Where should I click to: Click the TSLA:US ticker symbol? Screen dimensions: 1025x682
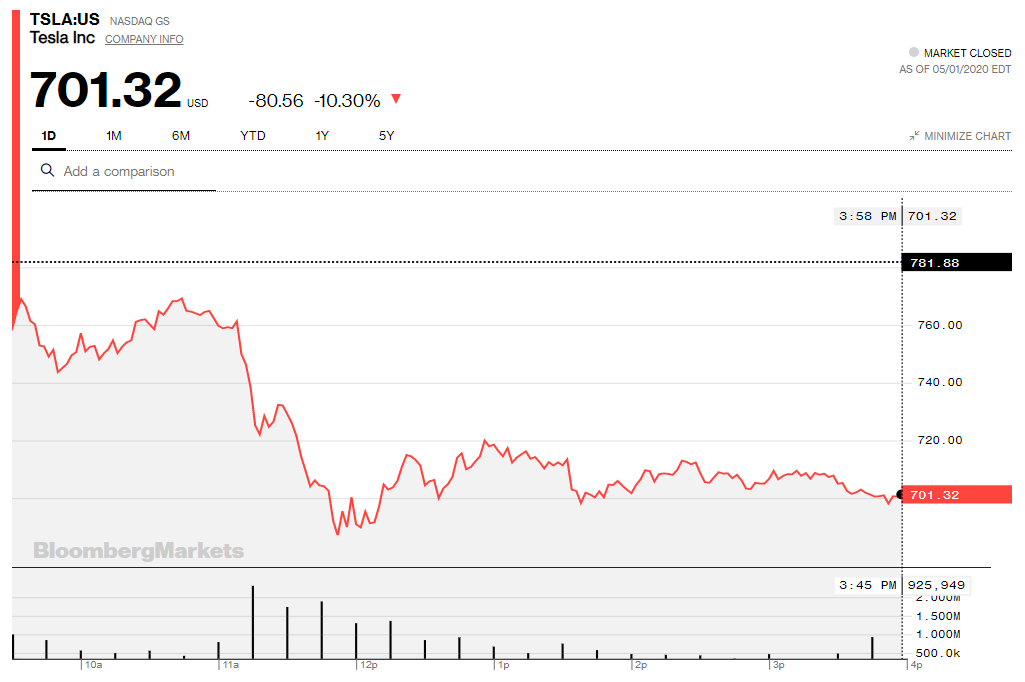click(x=63, y=20)
